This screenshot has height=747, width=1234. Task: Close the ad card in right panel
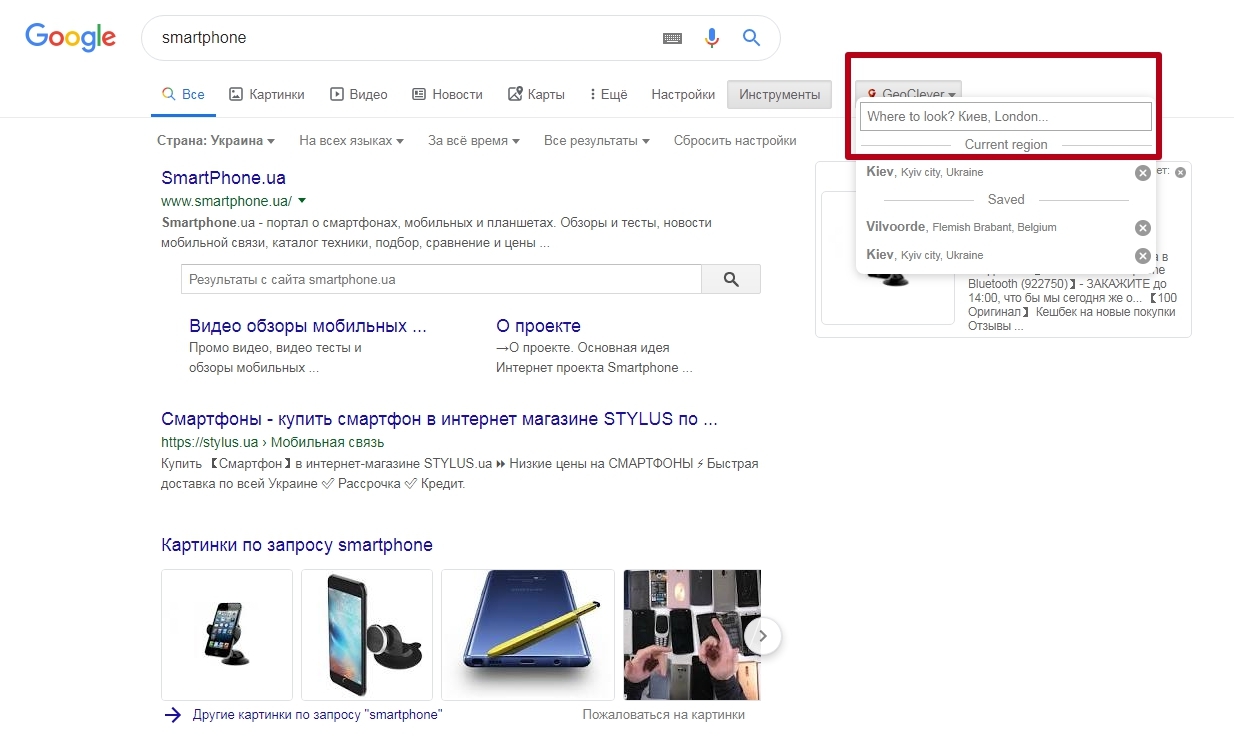coord(1180,172)
